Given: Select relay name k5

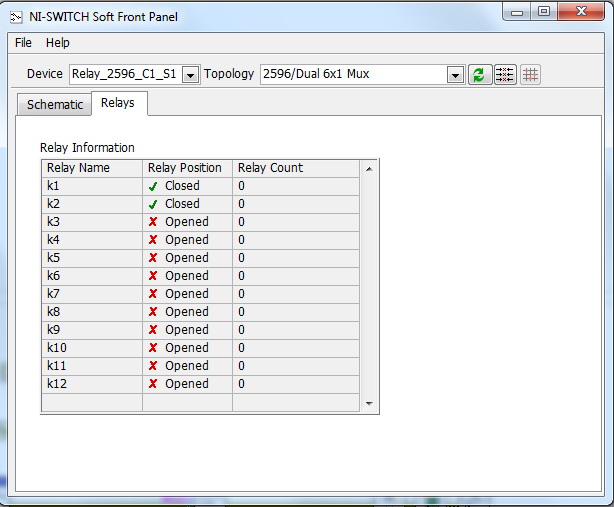Looking at the screenshot, I should click(92, 258).
